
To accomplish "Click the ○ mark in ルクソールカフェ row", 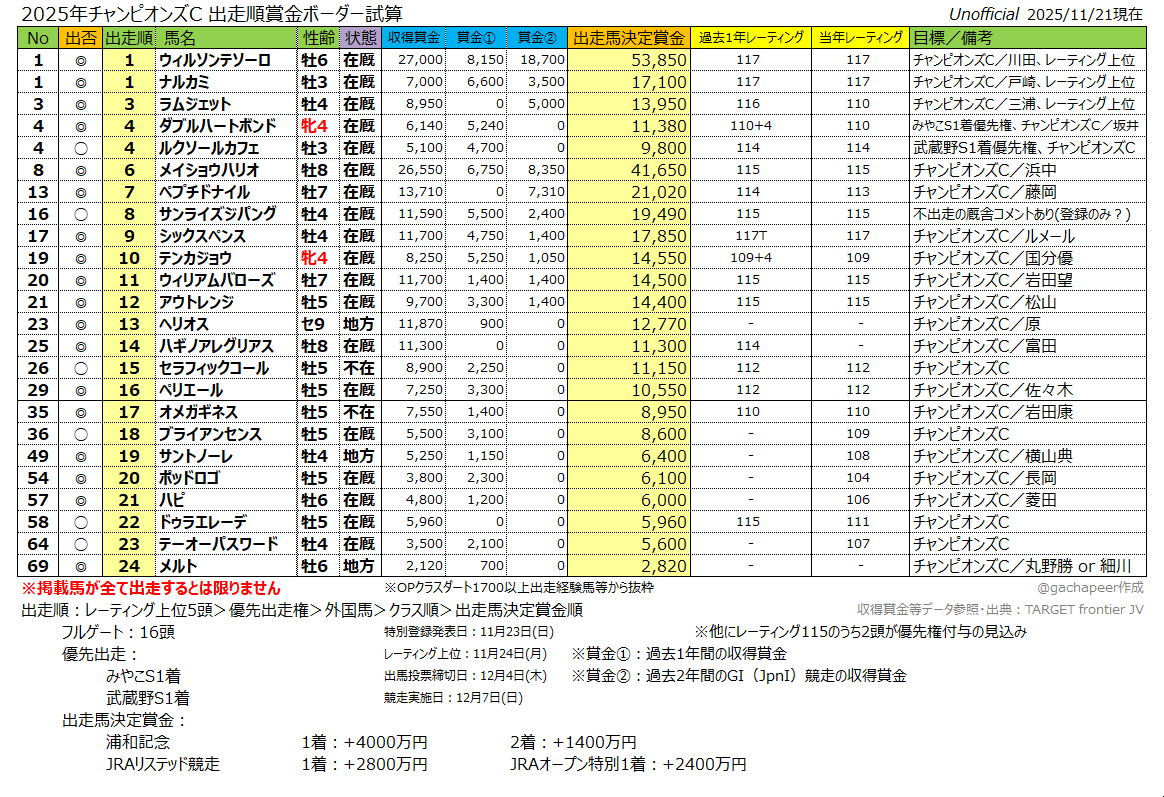I will click(80, 148).
